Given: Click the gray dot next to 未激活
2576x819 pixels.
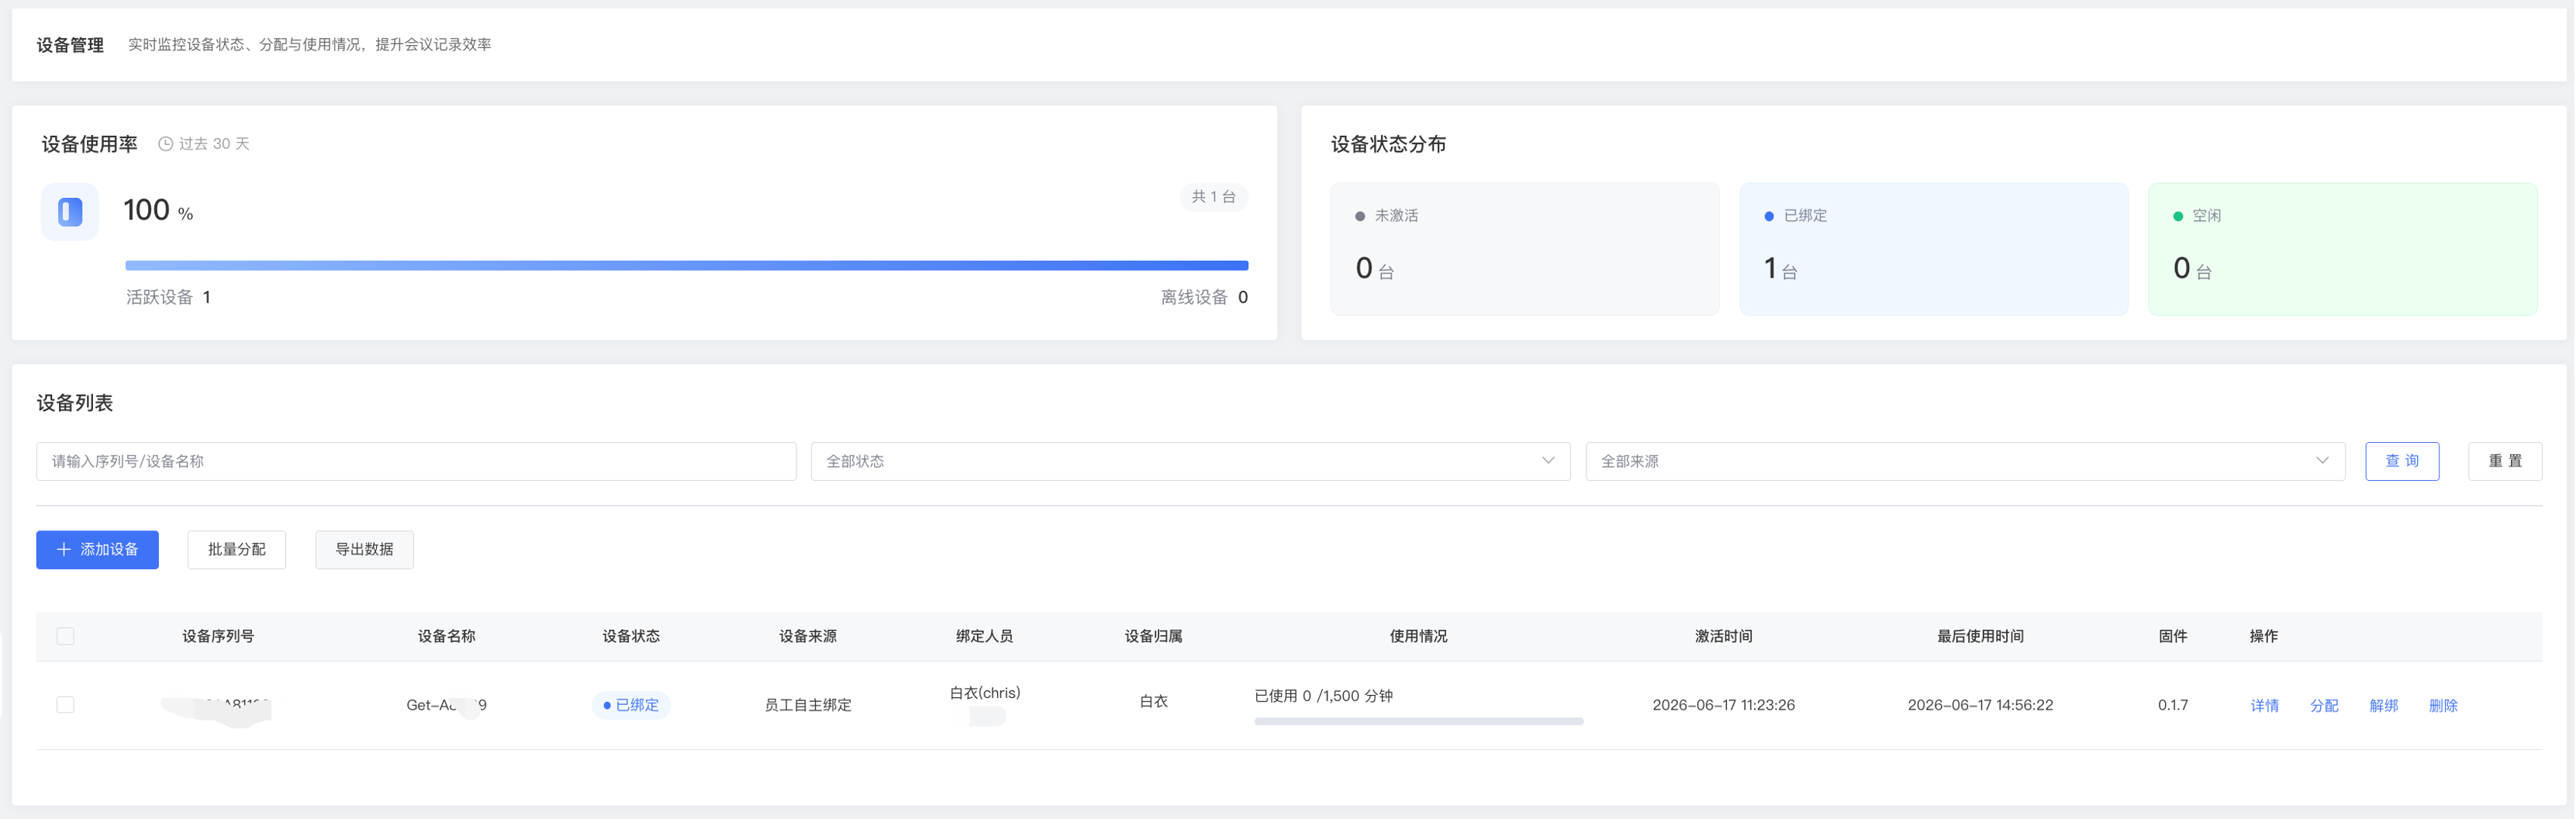Looking at the screenshot, I should [1360, 216].
